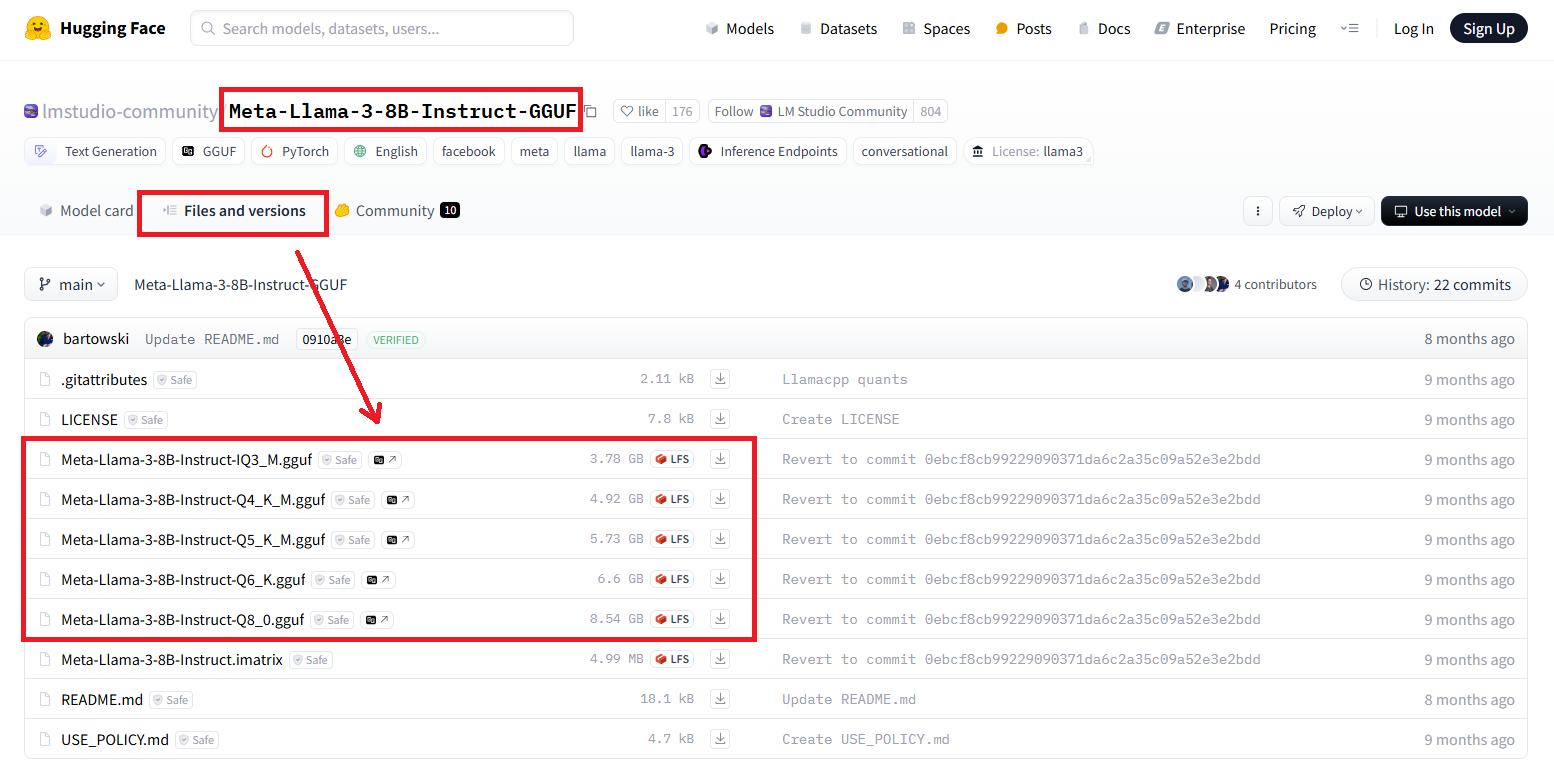This screenshot has width=1554, height=780.
Task: Open GGUF viewer icon for Q5_K_M file
Action: pyautogui.click(x=398, y=540)
